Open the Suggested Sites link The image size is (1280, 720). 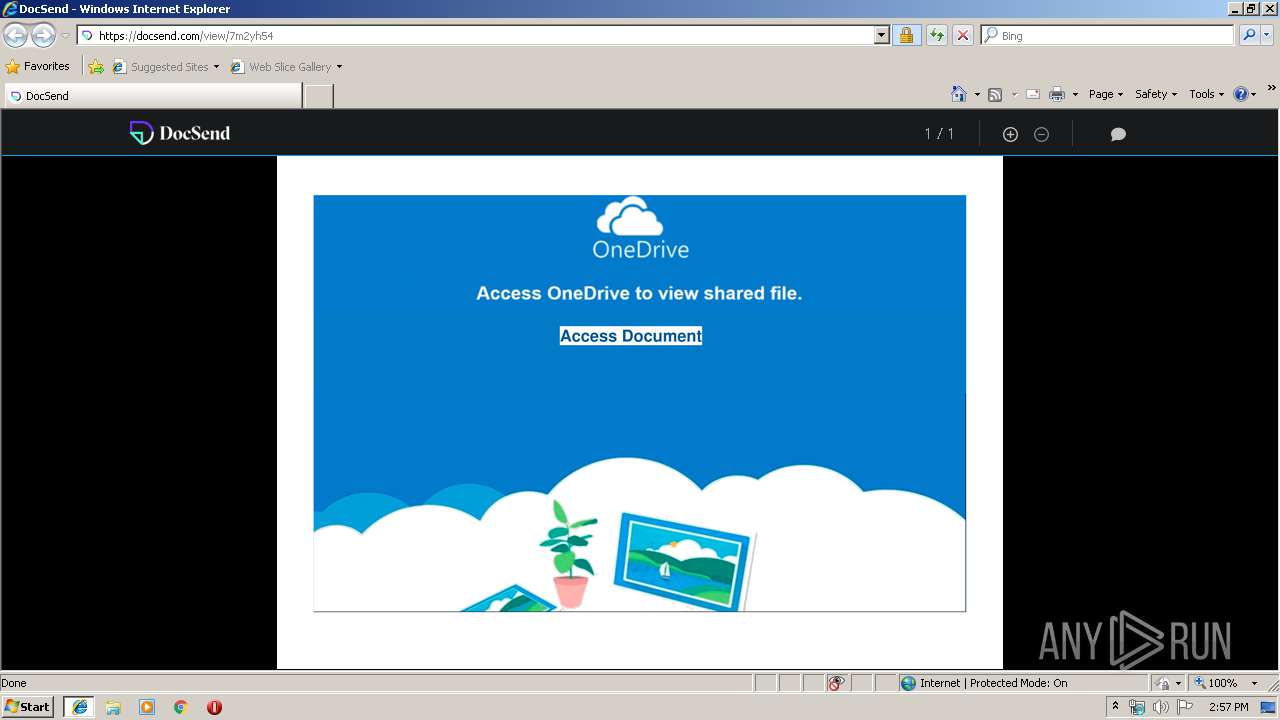165,67
